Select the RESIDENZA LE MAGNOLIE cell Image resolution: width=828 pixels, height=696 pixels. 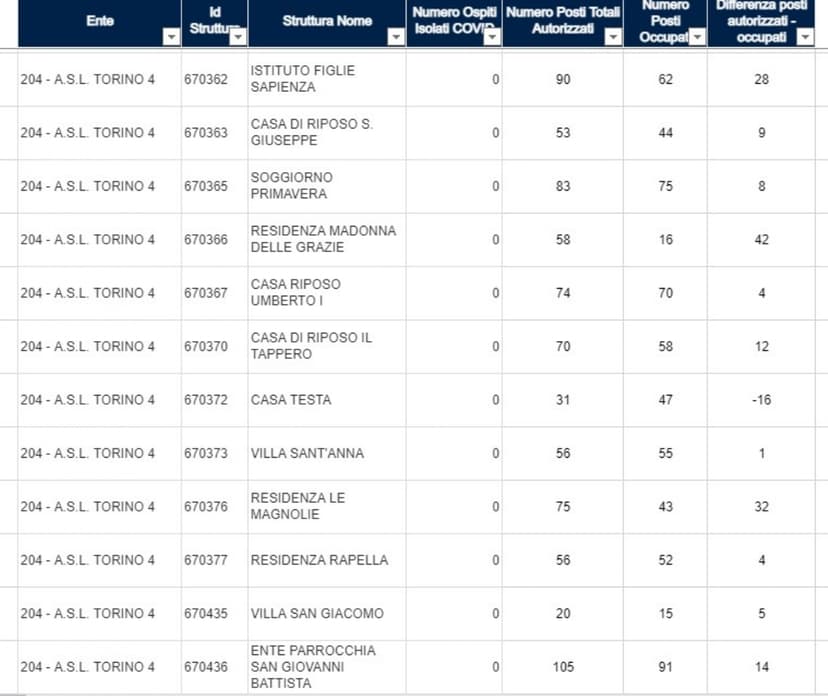298,507
